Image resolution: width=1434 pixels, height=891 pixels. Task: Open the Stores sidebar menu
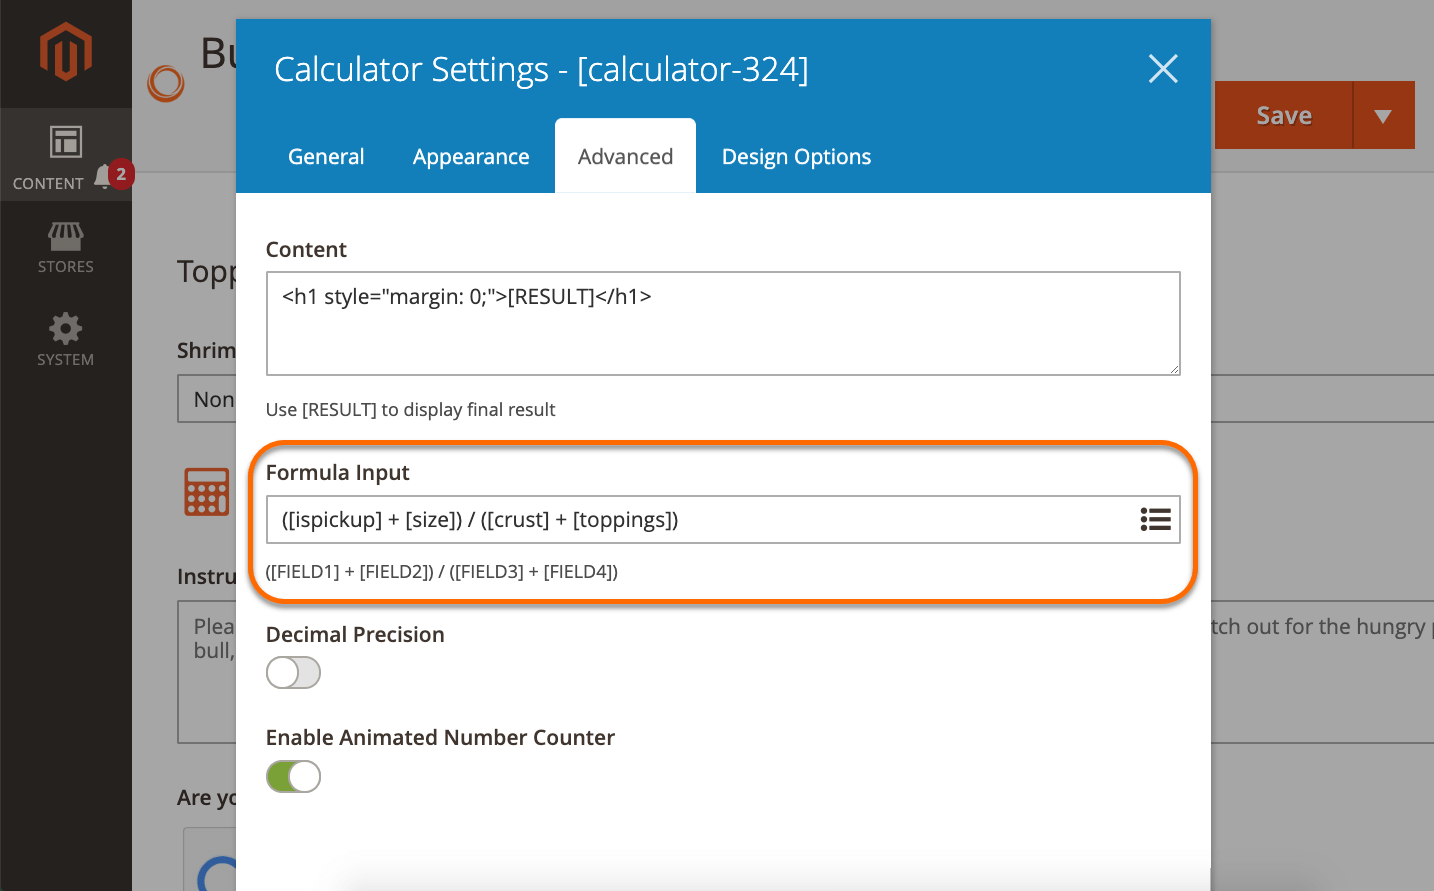66,247
